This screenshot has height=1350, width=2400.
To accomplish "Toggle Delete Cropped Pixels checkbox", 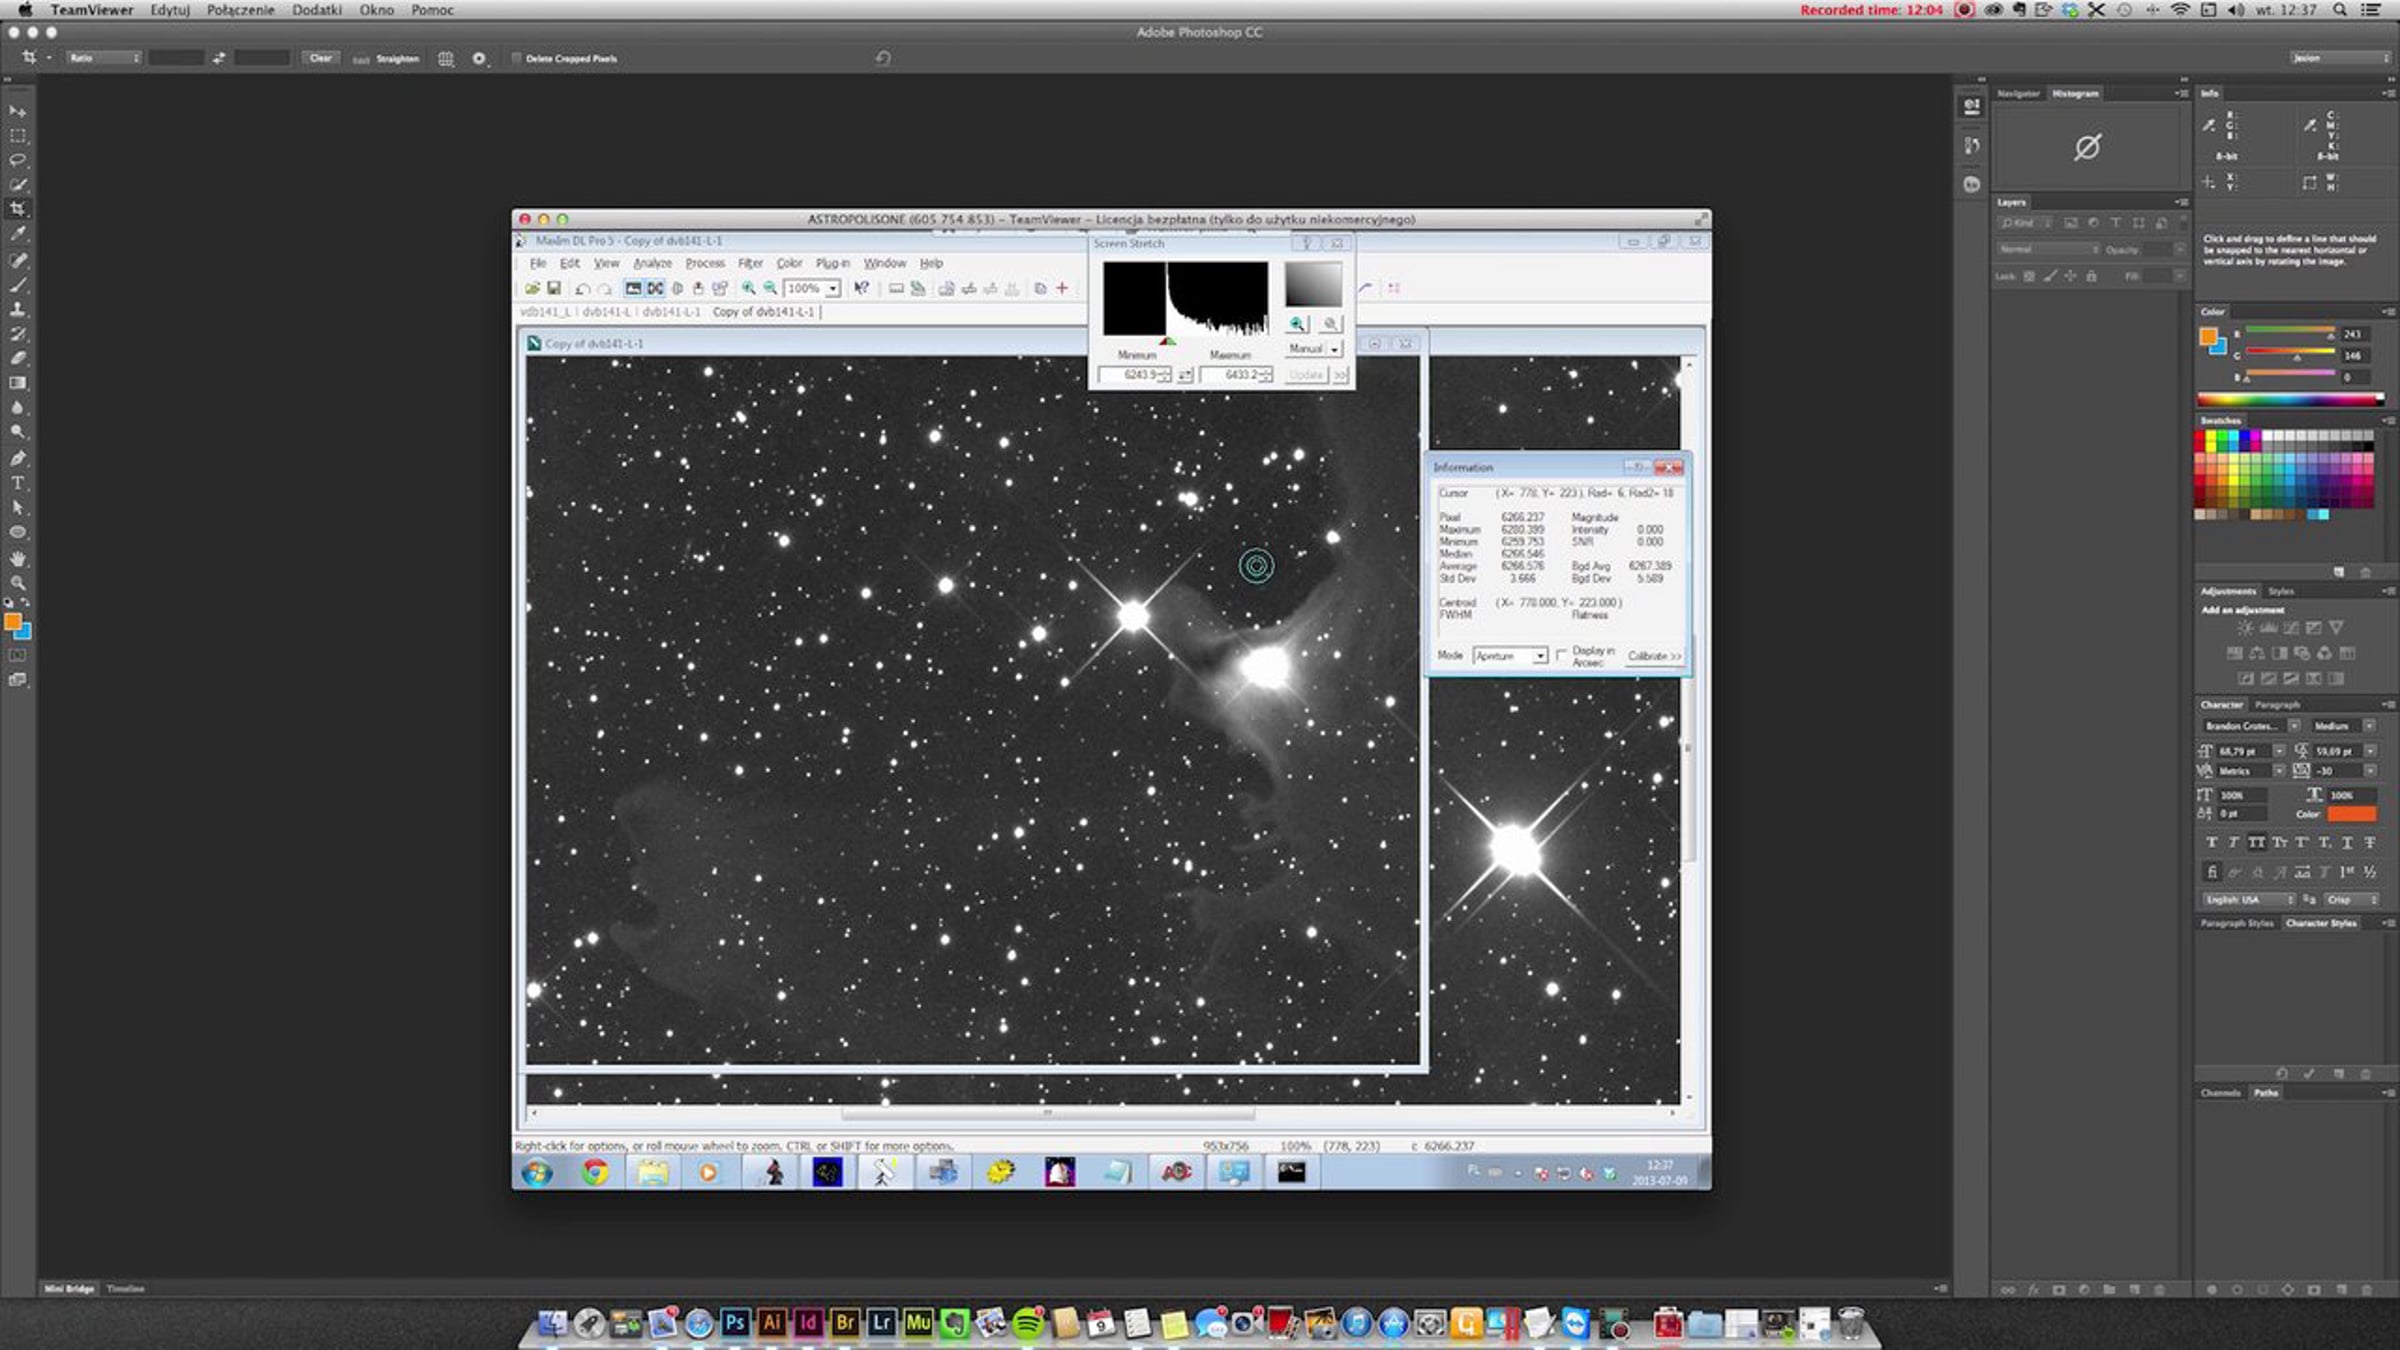I will pyautogui.click(x=517, y=58).
